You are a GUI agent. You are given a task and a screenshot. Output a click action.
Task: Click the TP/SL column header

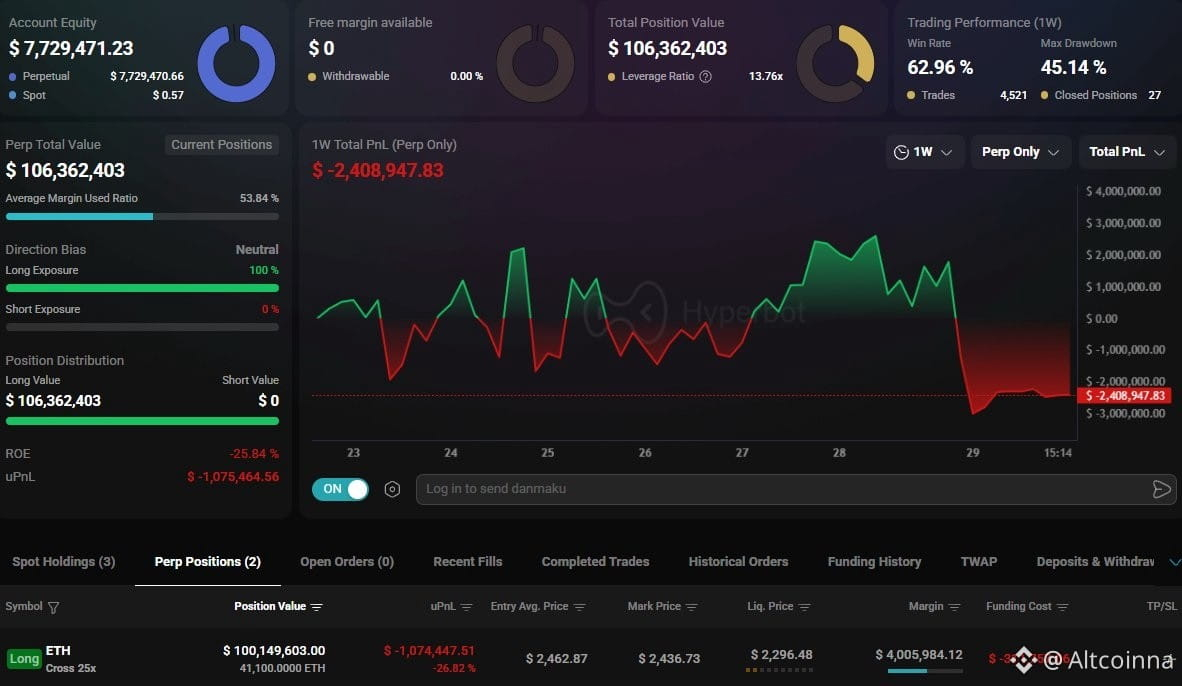(x=1161, y=607)
